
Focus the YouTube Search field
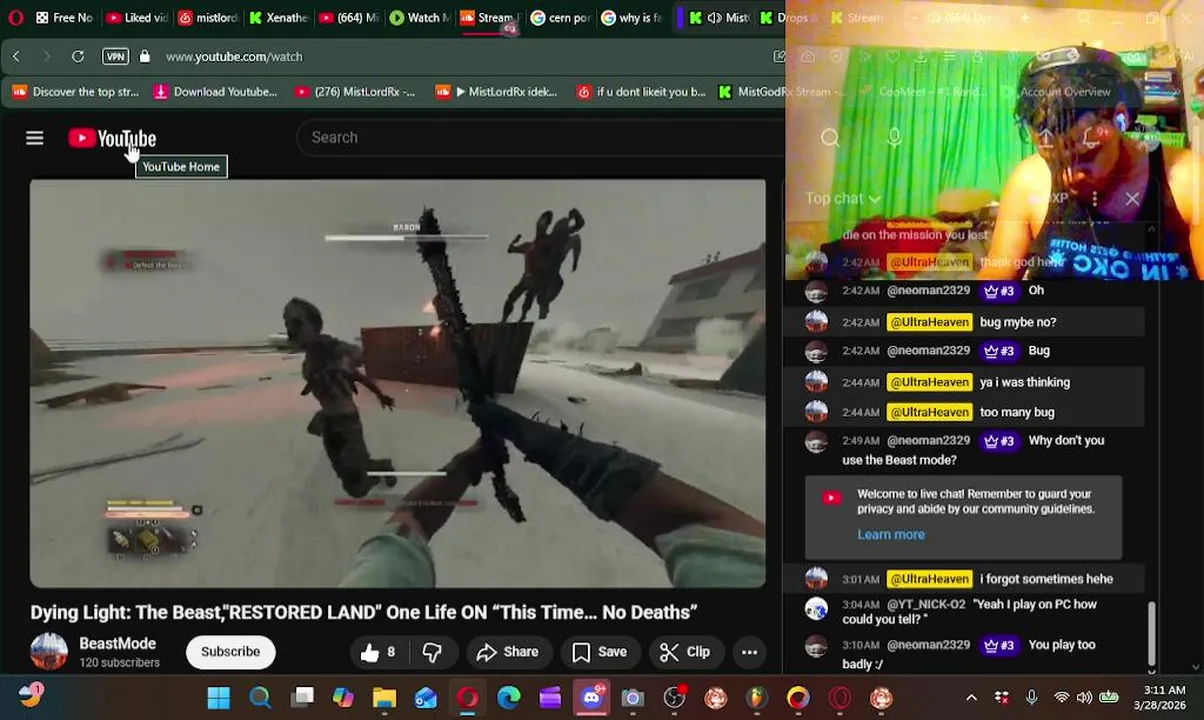pos(540,137)
